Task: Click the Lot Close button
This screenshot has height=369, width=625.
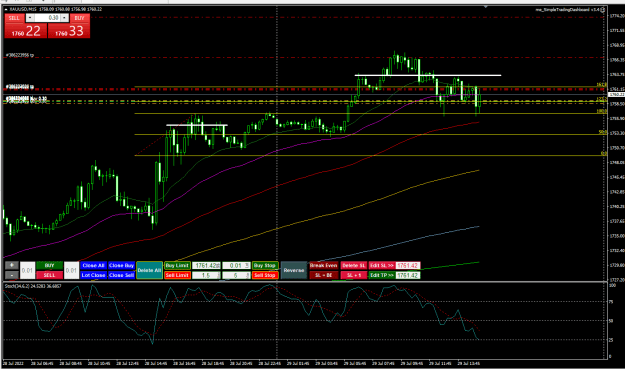Action: point(93,275)
